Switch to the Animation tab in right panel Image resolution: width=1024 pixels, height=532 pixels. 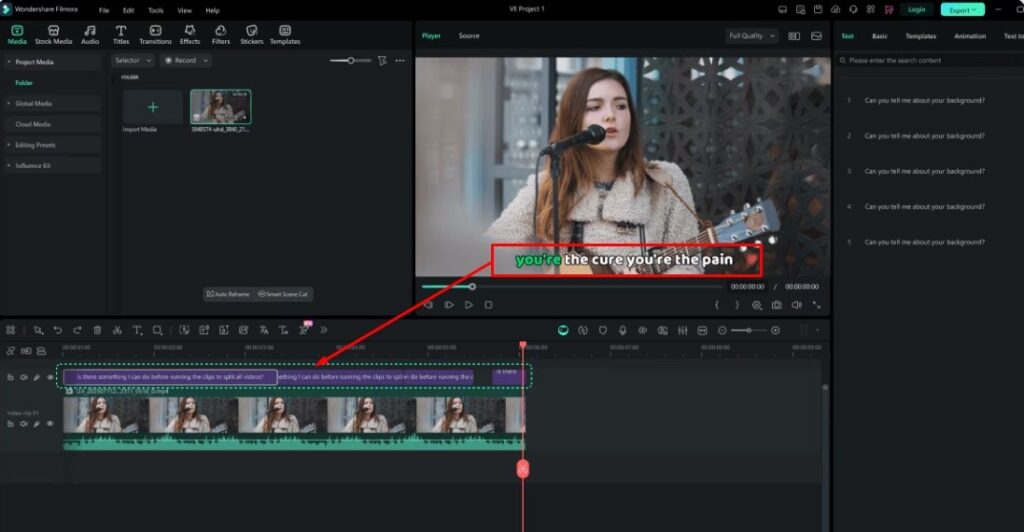click(970, 36)
